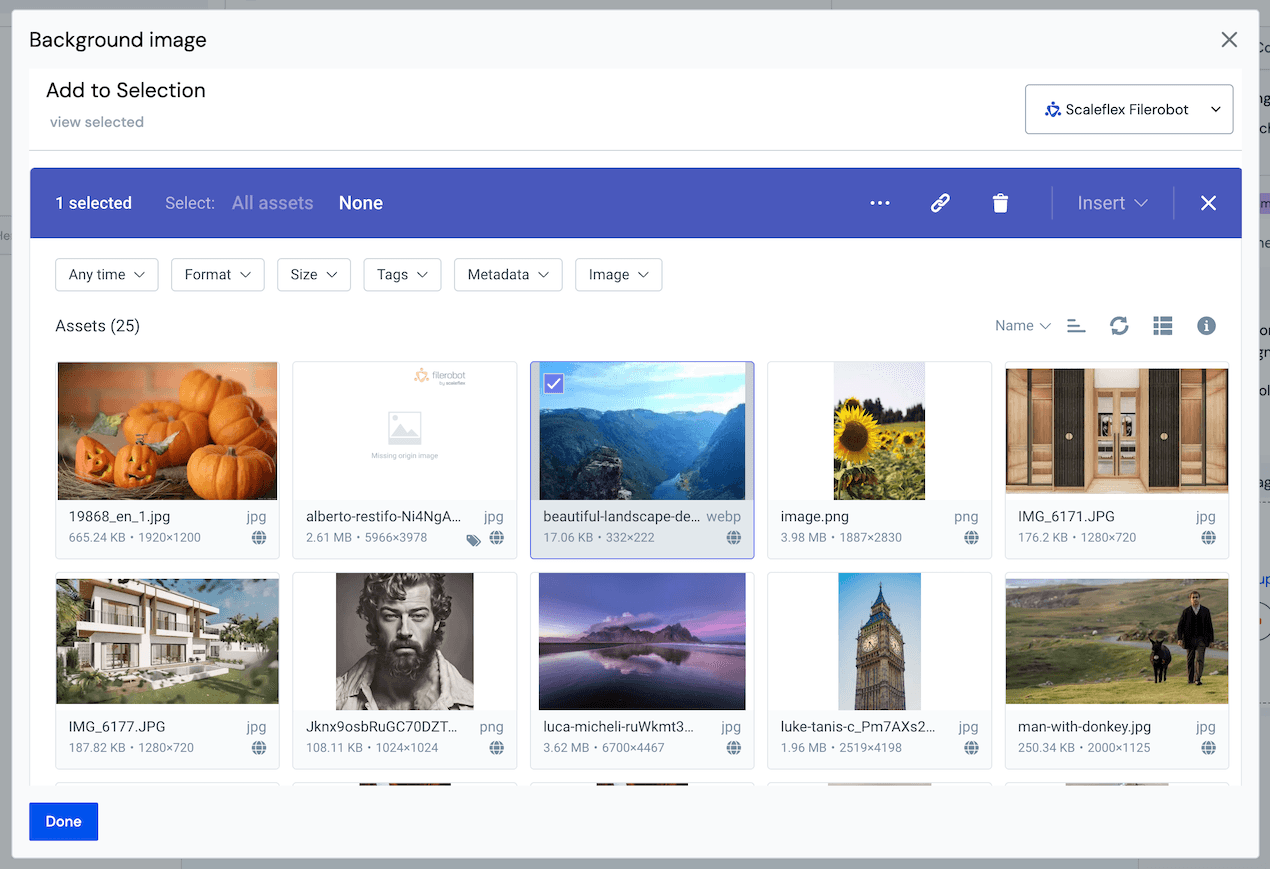Delete selected asset with the trash icon

(x=1000, y=203)
